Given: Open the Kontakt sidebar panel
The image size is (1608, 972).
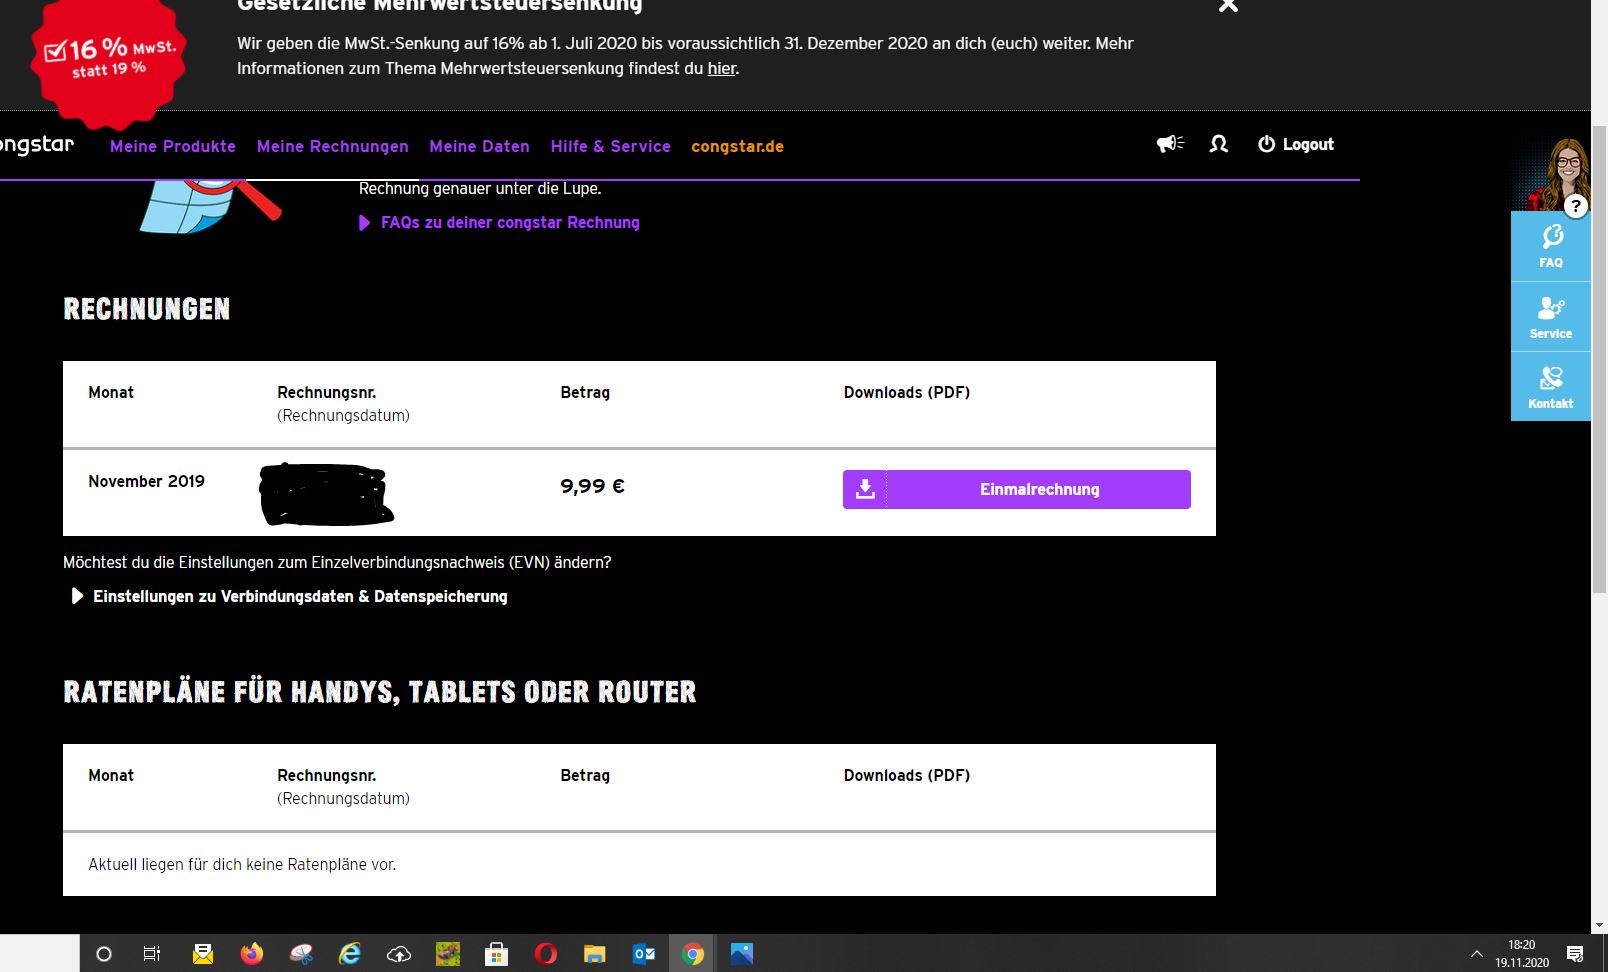Looking at the screenshot, I should (x=1550, y=387).
